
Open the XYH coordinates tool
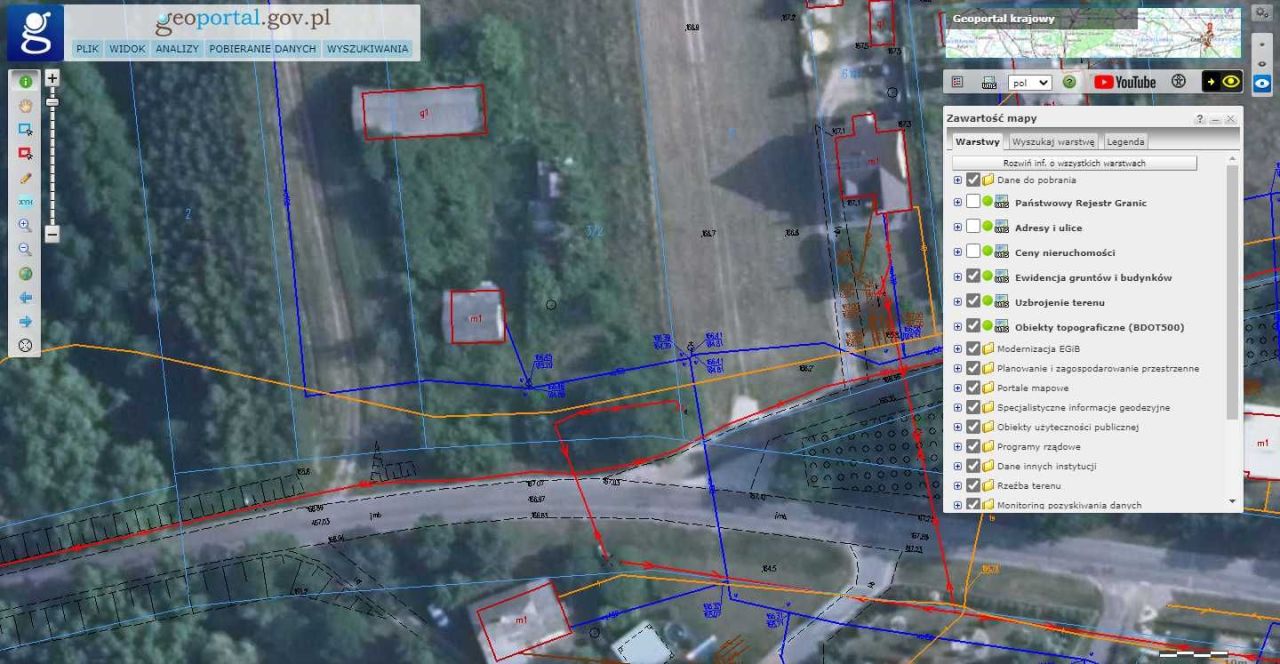tap(25, 202)
